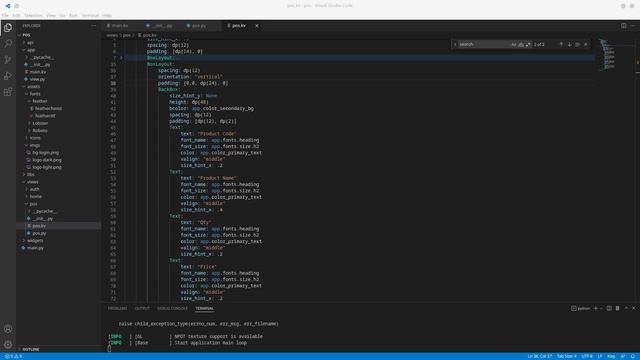Close the find widget

pos(586,44)
